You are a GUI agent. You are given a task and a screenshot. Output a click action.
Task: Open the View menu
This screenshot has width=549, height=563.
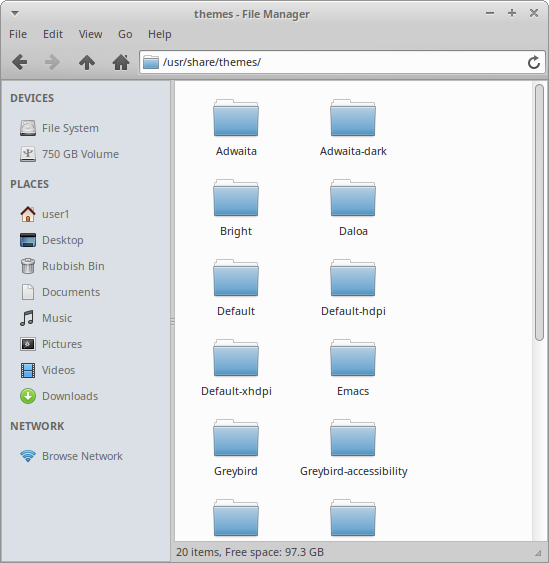pos(90,34)
